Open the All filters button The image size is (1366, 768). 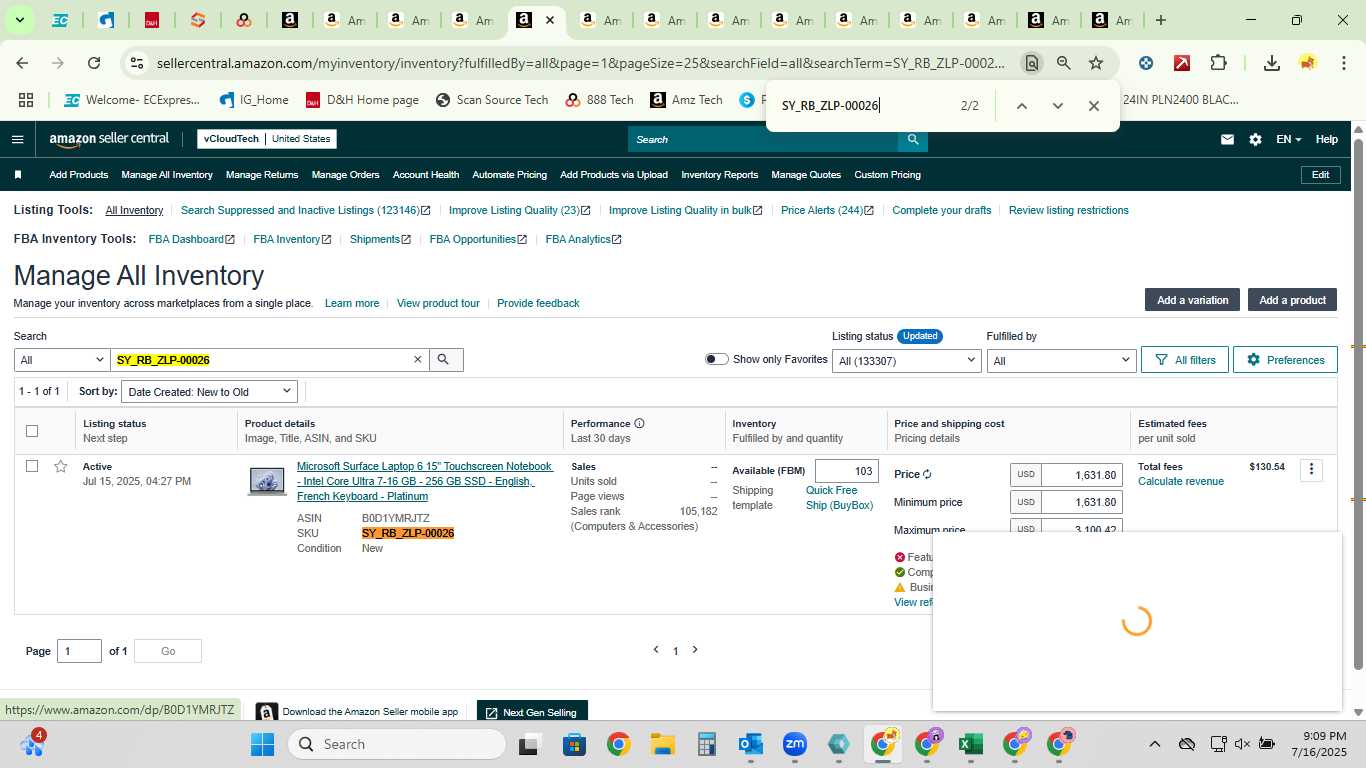pos(1185,360)
